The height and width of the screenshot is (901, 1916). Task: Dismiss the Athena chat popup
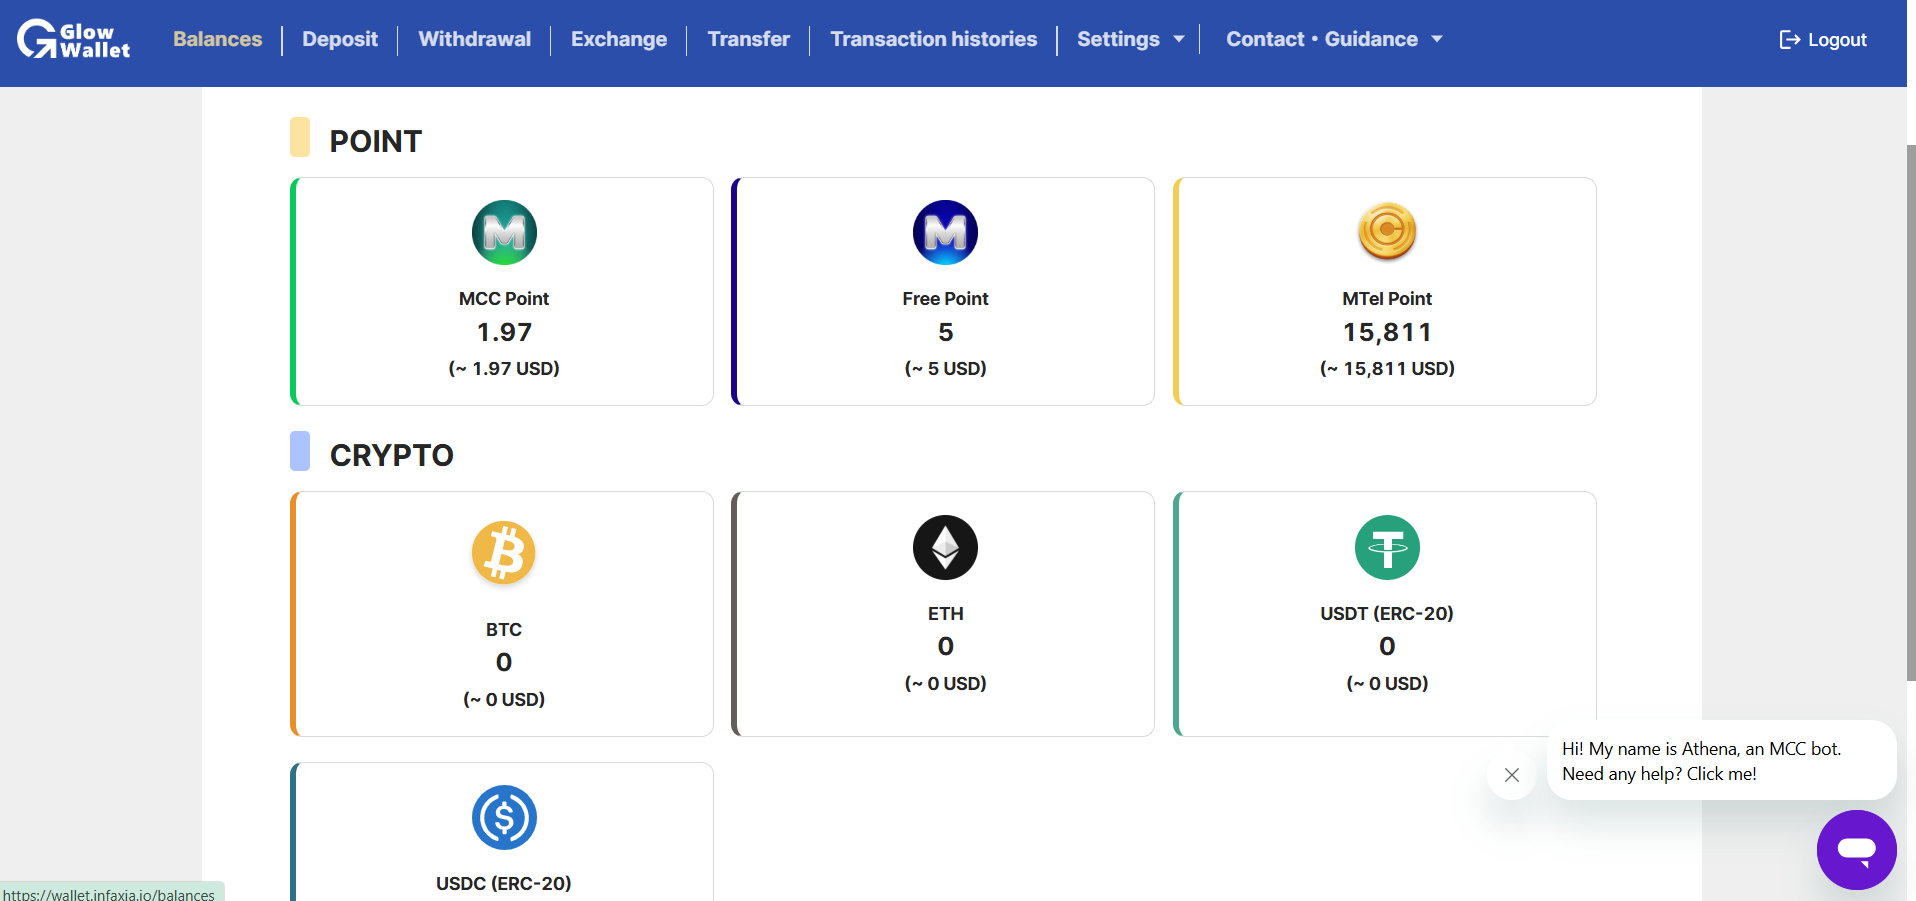pos(1512,775)
